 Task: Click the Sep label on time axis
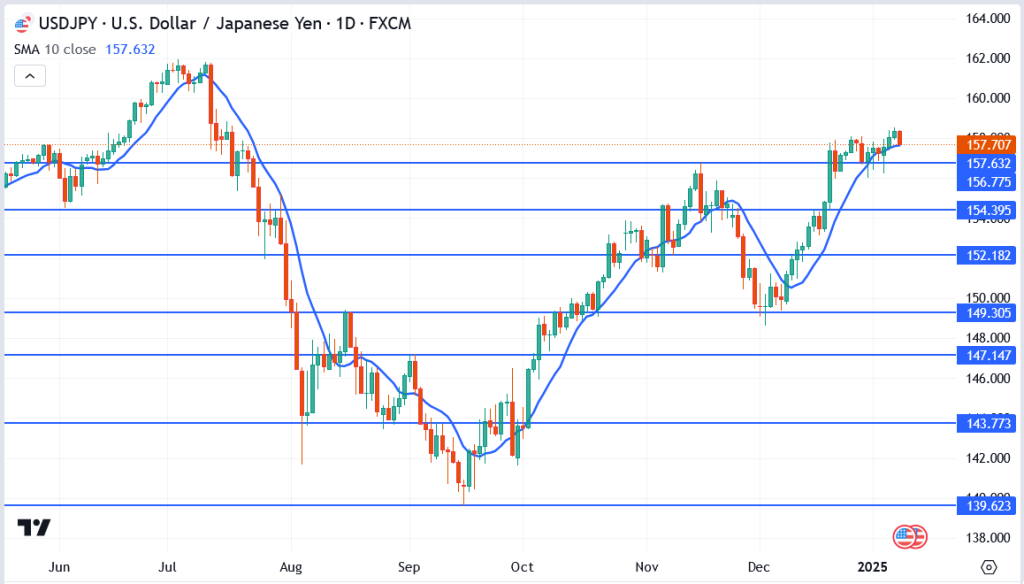(407, 567)
